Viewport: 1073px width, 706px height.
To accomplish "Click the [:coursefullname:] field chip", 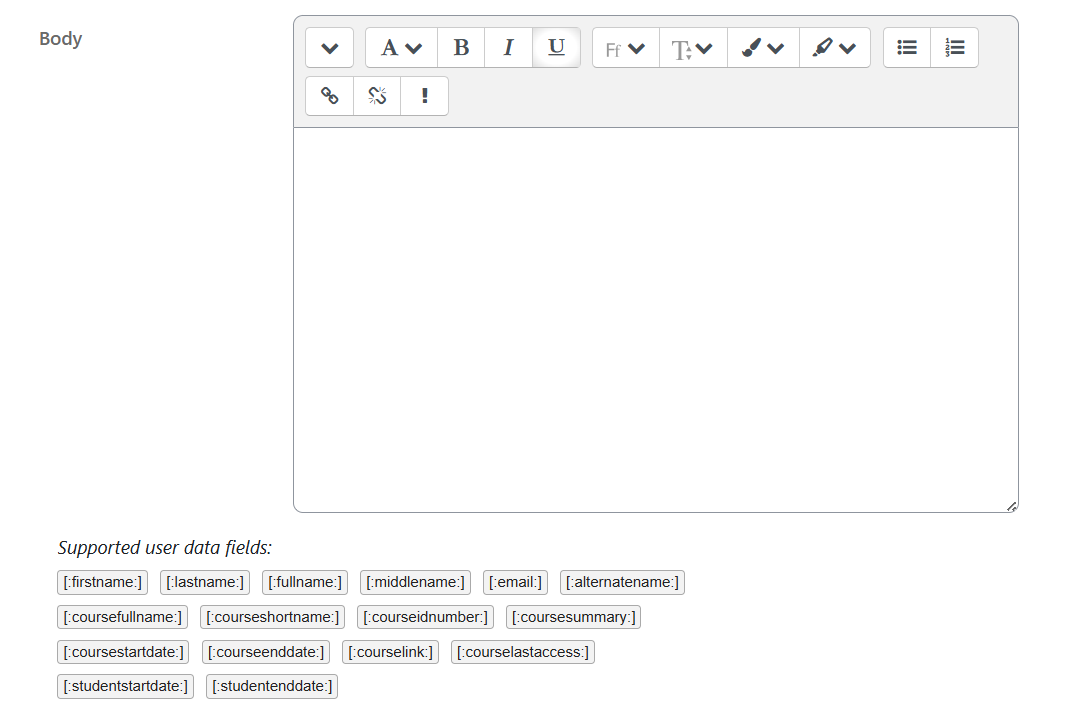I will (x=122, y=617).
